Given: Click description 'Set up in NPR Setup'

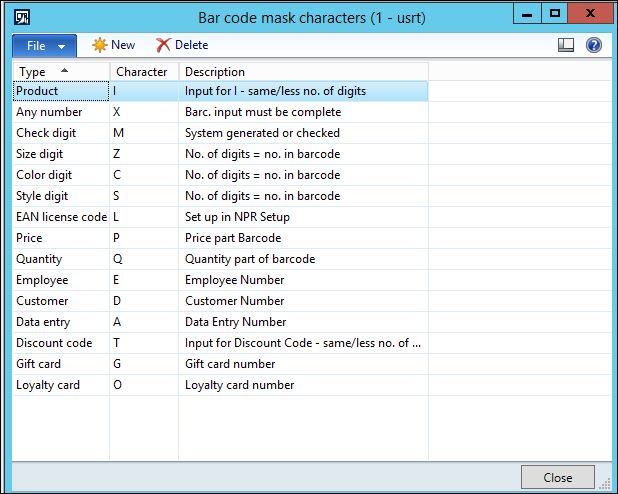Looking at the screenshot, I should (237, 217).
